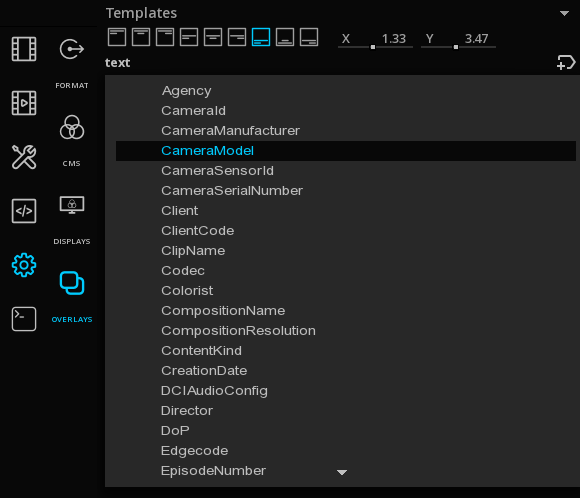Select ClipName metadata entry
The image size is (580, 498).
pos(193,250)
